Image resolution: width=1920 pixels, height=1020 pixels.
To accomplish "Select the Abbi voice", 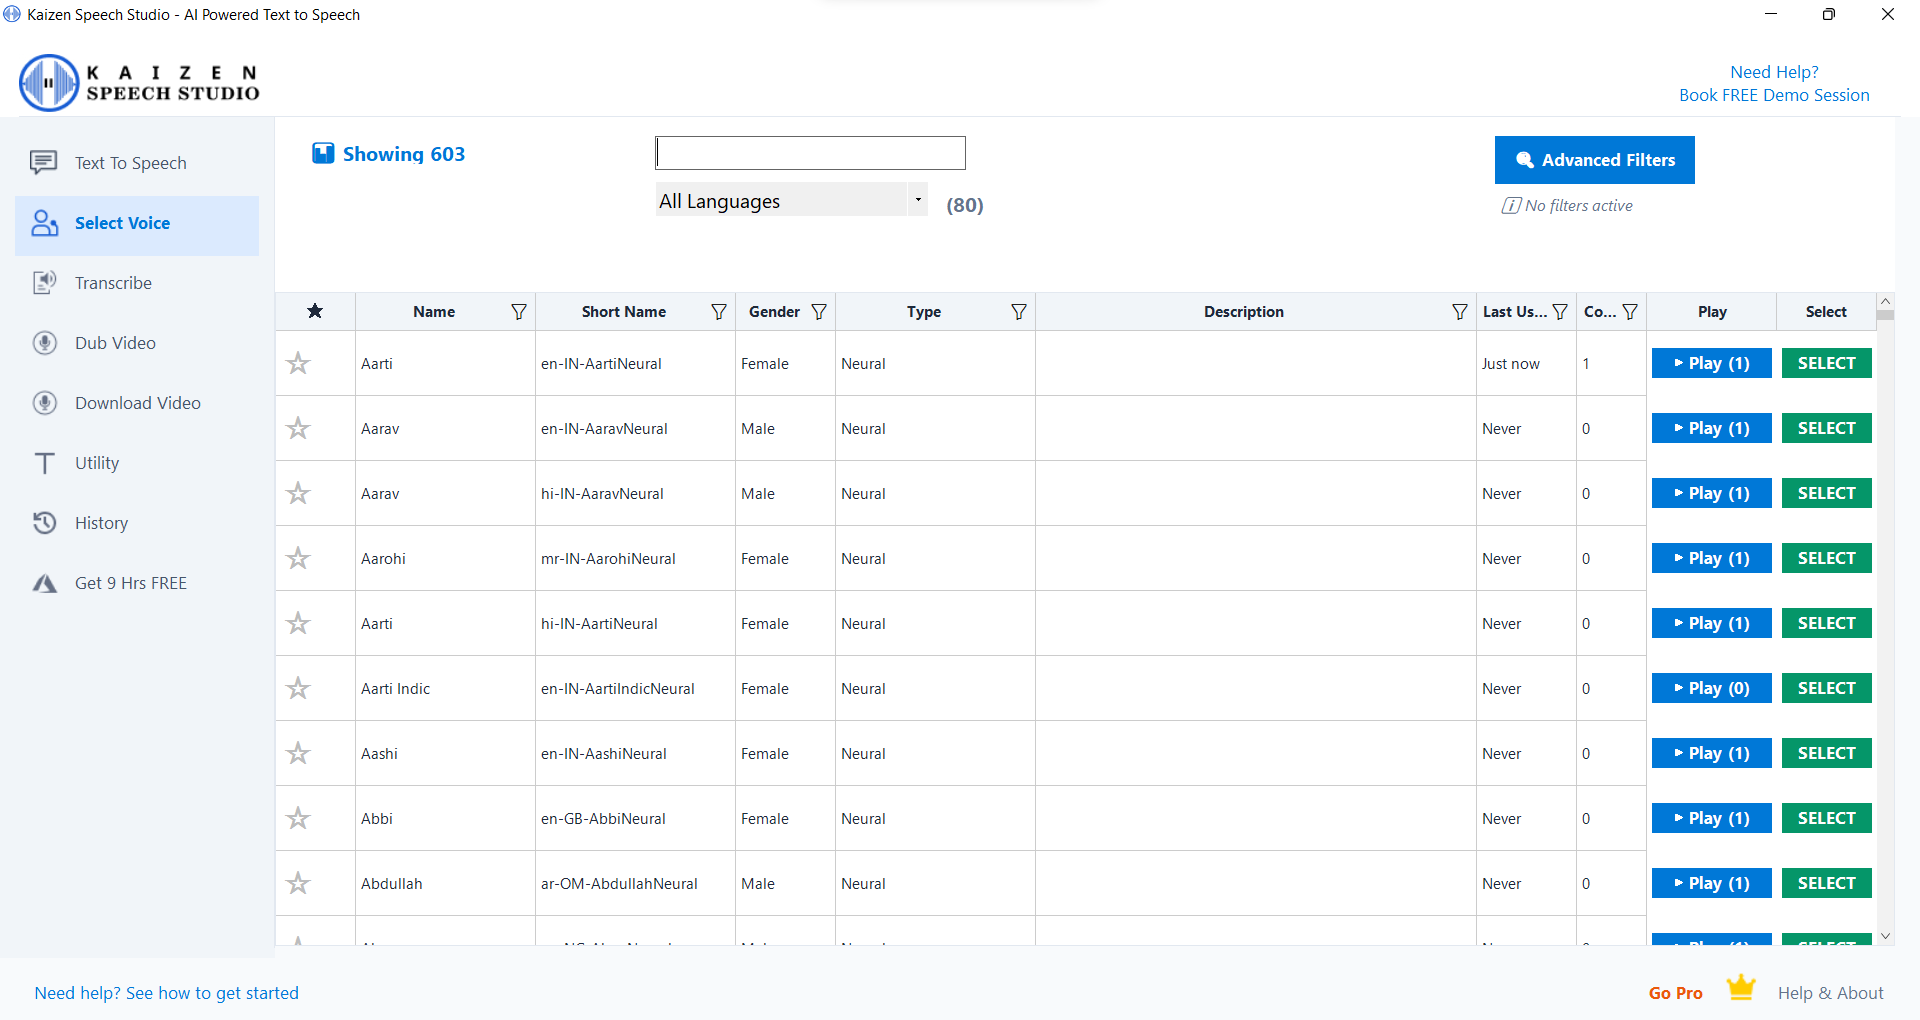I will pyautogui.click(x=1826, y=818).
